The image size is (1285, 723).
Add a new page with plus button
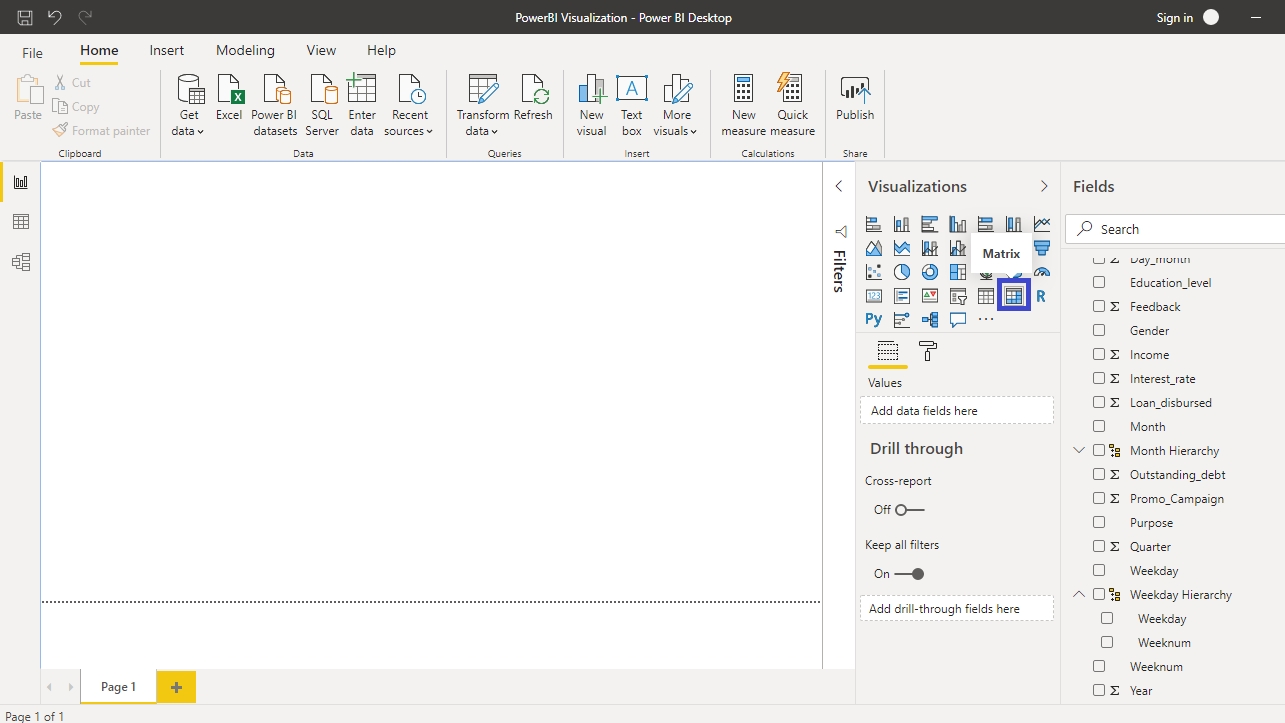[176, 687]
